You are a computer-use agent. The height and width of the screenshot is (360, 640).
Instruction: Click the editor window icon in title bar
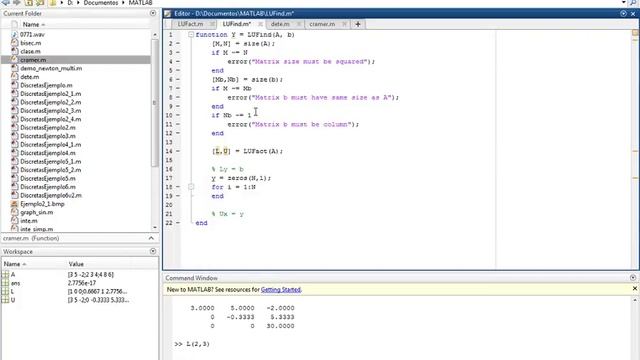tap(168, 13)
